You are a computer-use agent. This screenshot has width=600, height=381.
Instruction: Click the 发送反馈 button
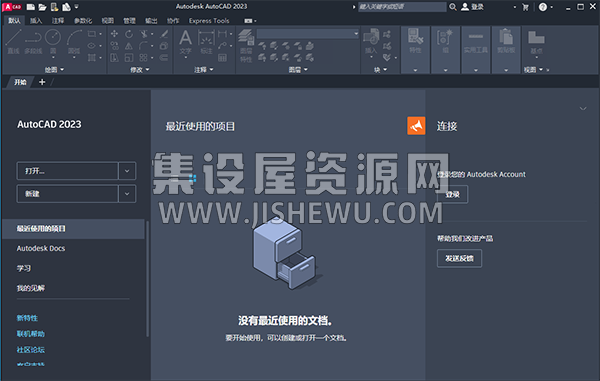coord(459,259)
